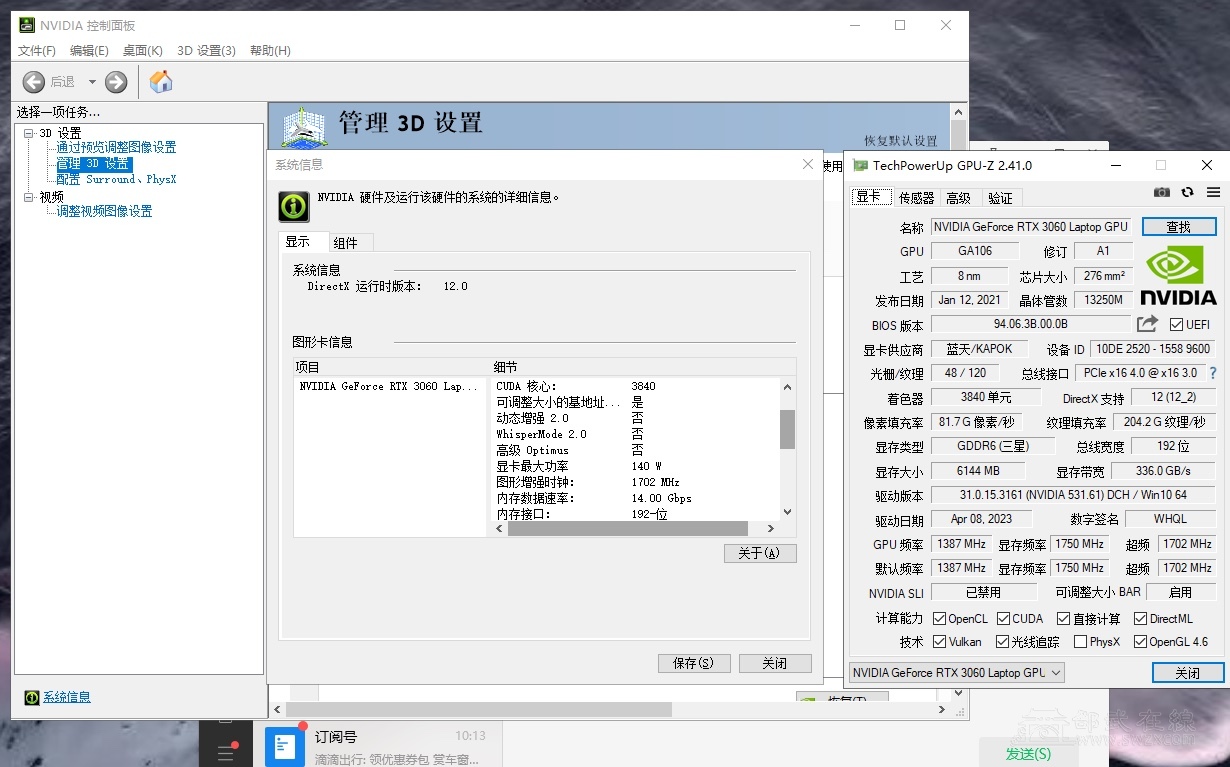Open the 编辑(E) menu
The width and height of the screenshot is (1230, 767).
[89, 51]
